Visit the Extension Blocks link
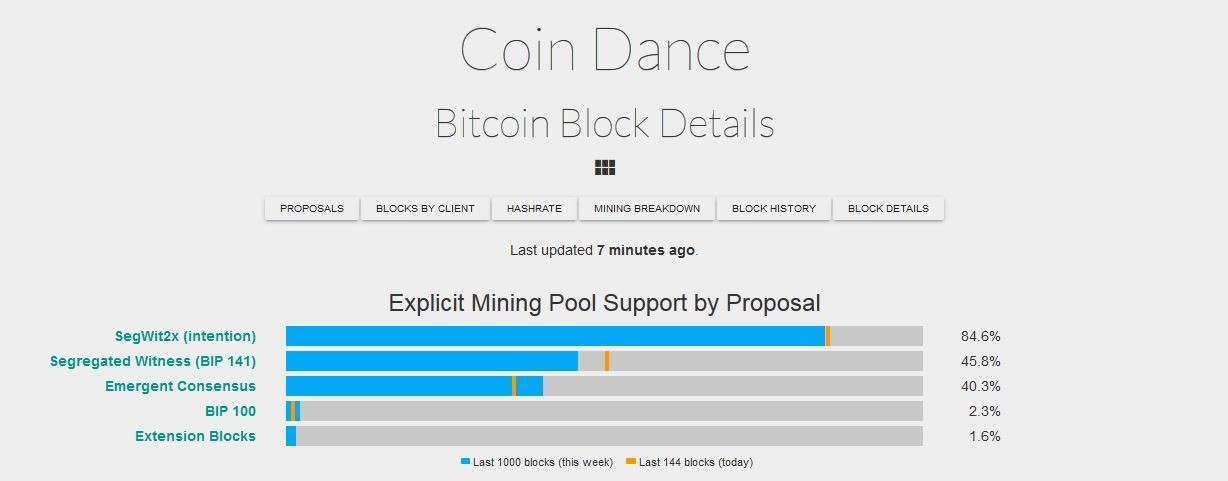The image size is (1228, 481). [x=195, y=436]
